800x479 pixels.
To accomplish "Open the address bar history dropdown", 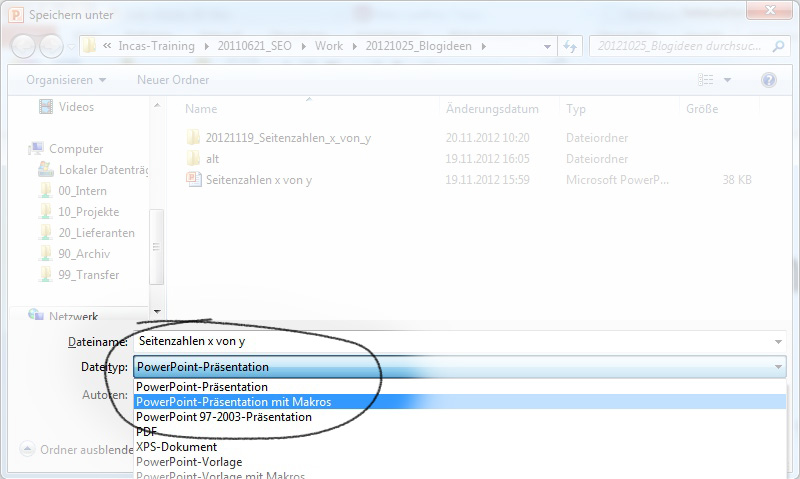I will 547,46.
